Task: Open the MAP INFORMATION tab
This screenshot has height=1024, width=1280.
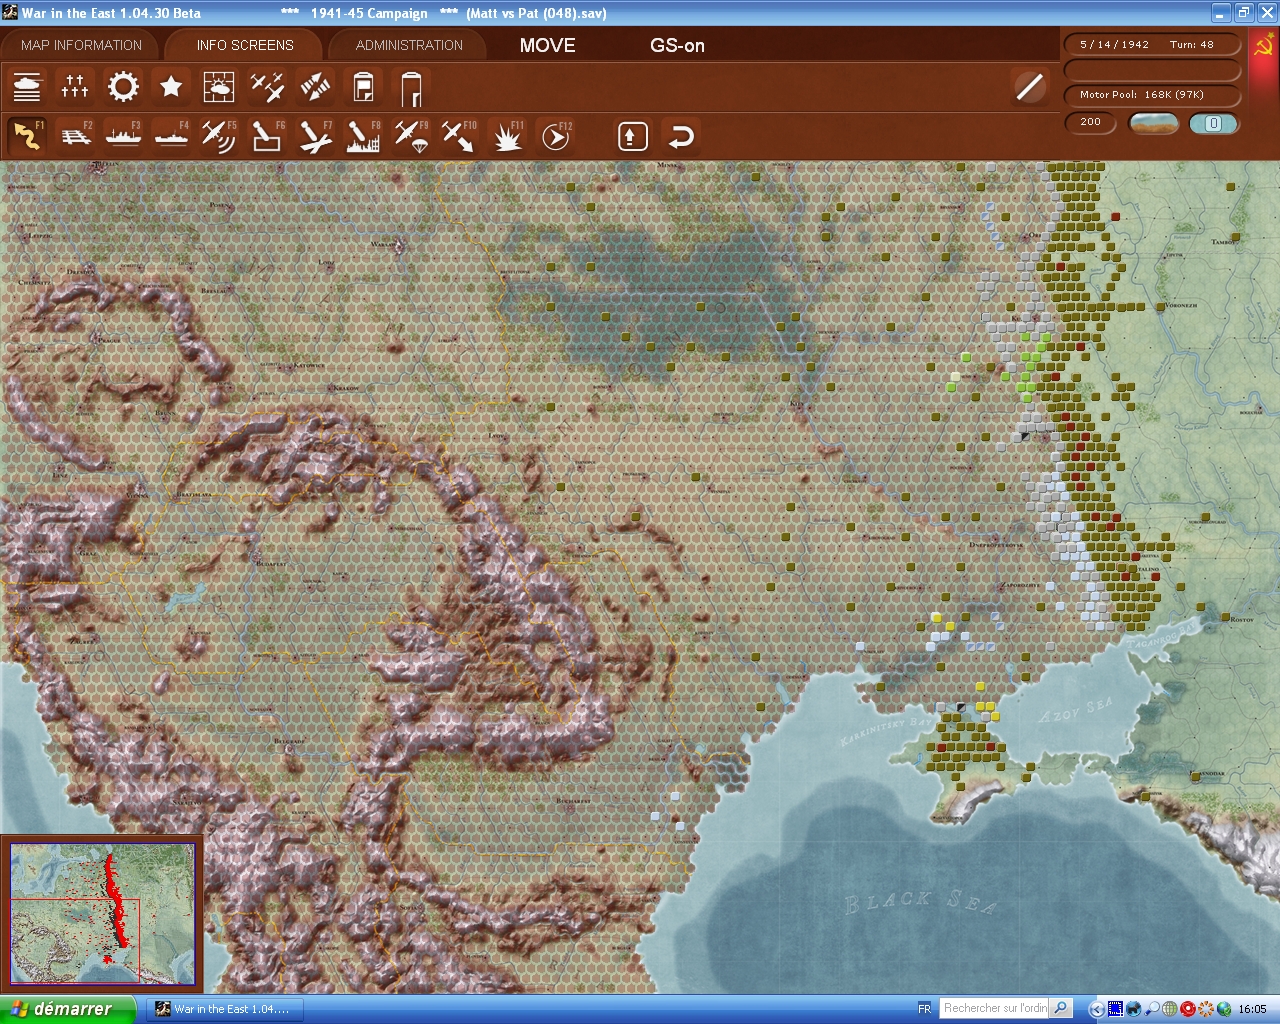Action: (81, 45)
